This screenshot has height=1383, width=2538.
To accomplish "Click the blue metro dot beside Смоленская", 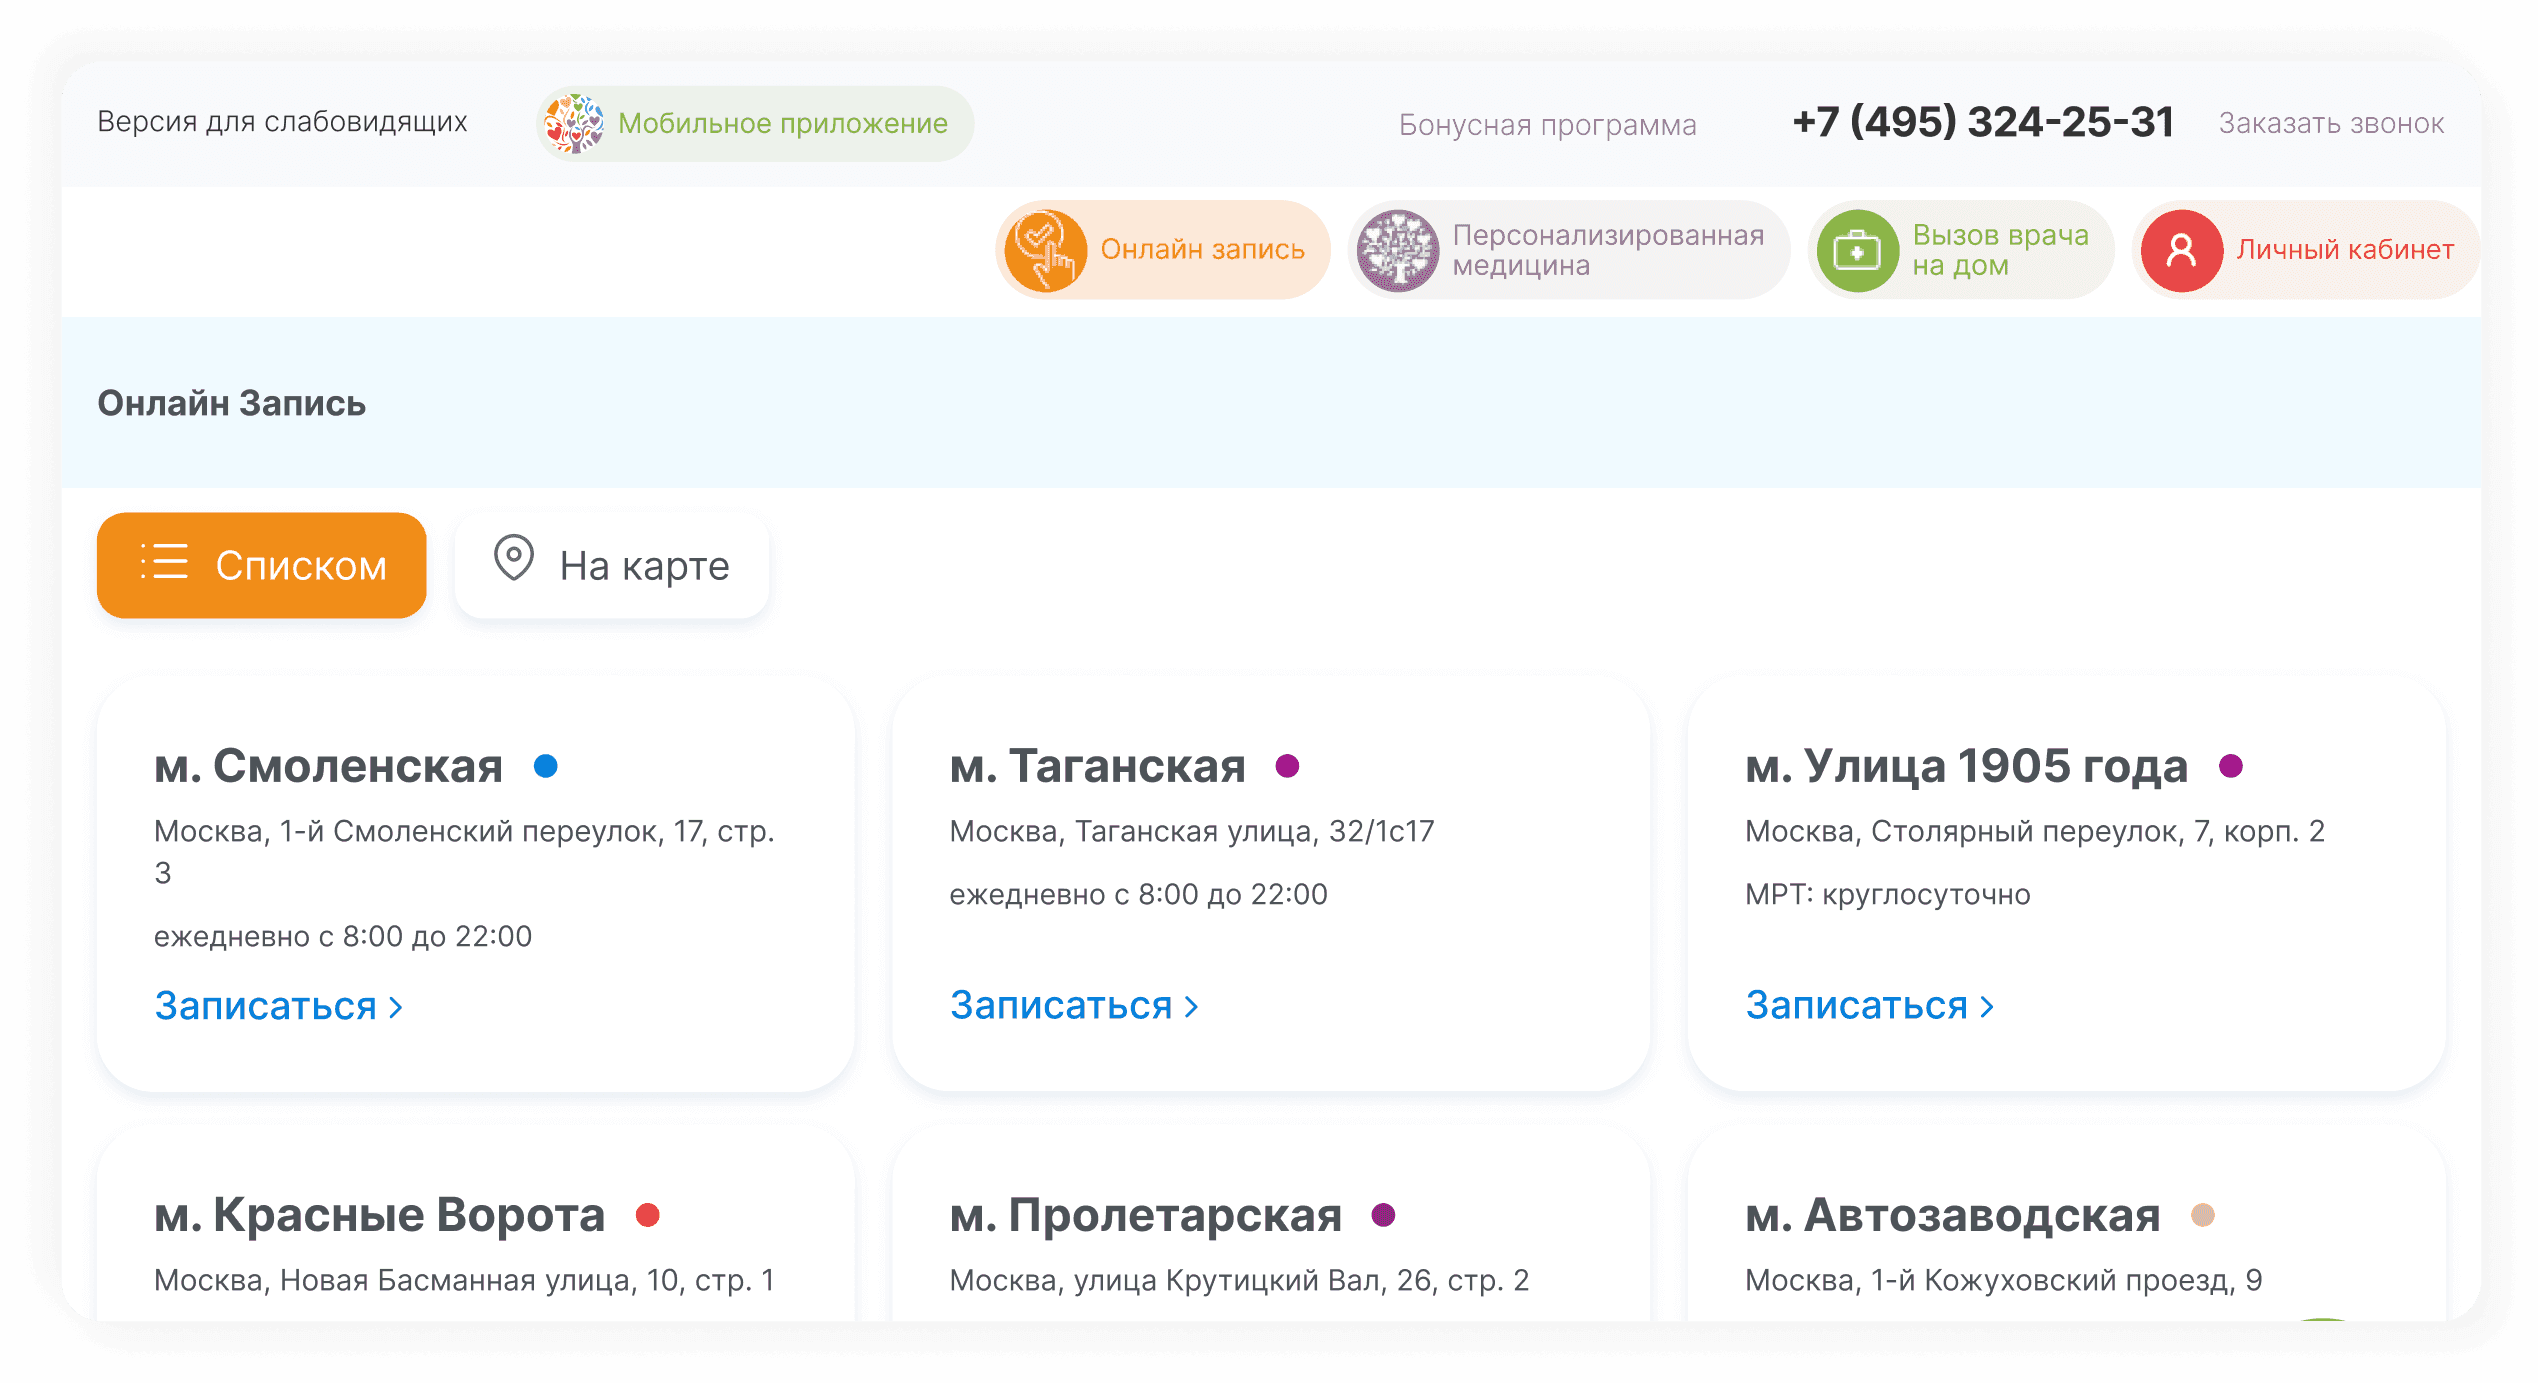I will coord(546,766).
